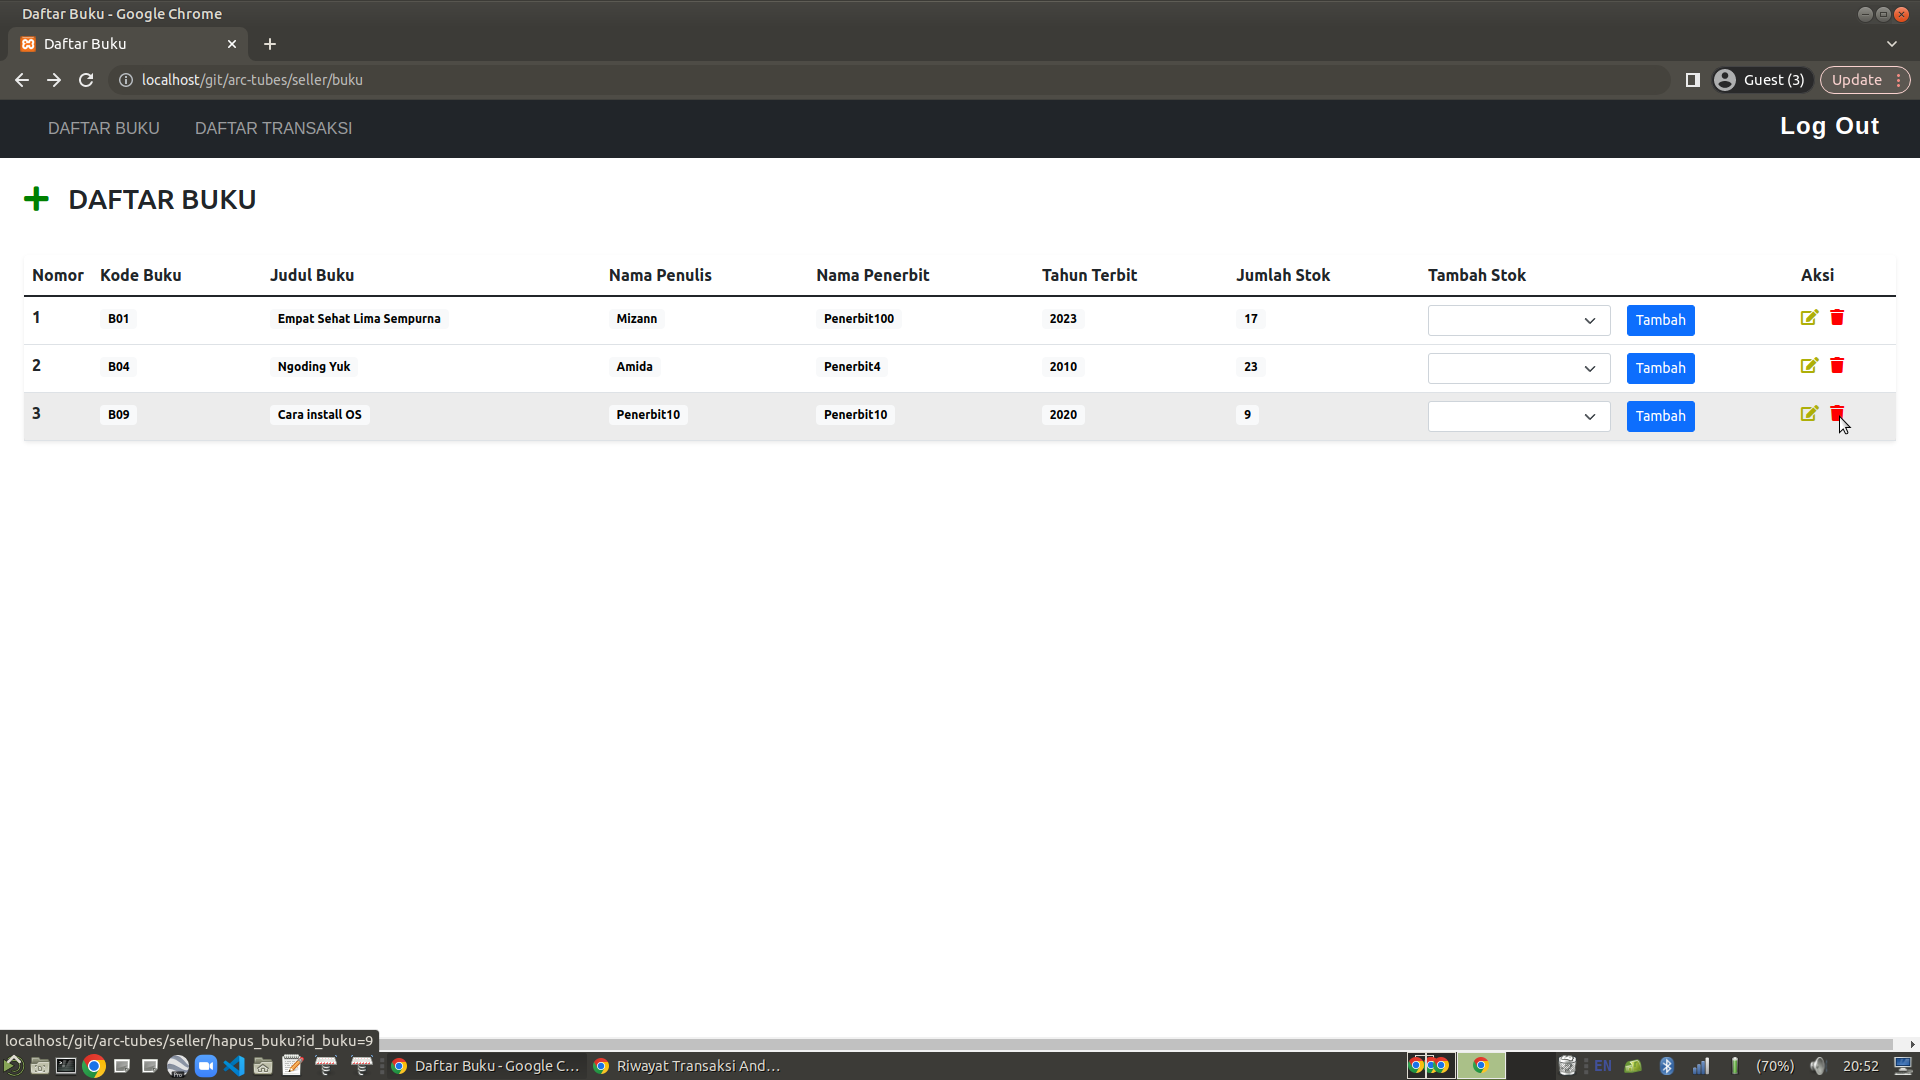The height and width of the screenshot is (1080, 1920).
Task: Go back using browser back arrow
Action: point(22,80)
